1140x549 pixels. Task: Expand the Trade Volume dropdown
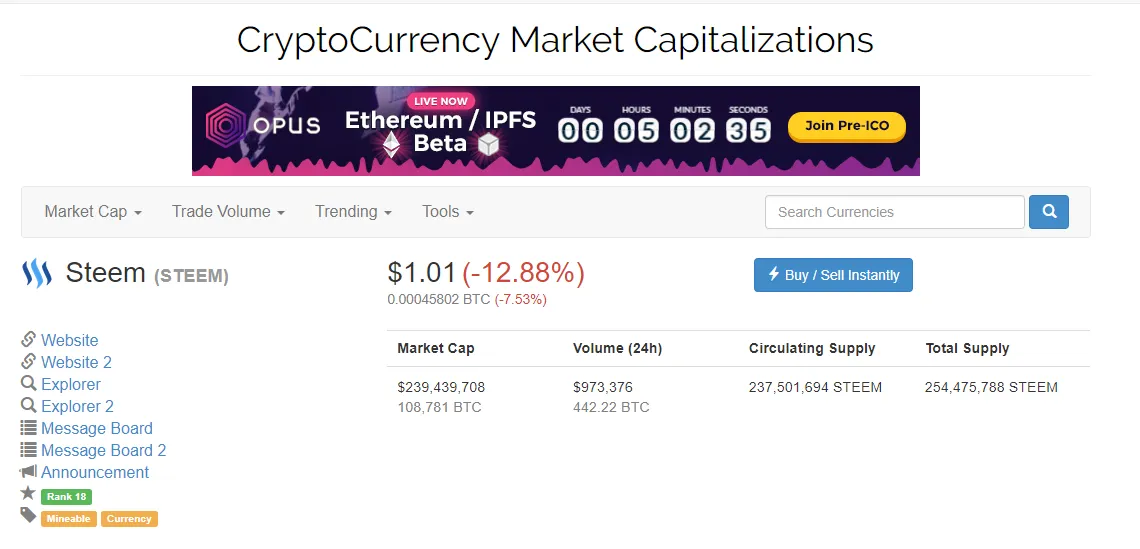point(228,212)
